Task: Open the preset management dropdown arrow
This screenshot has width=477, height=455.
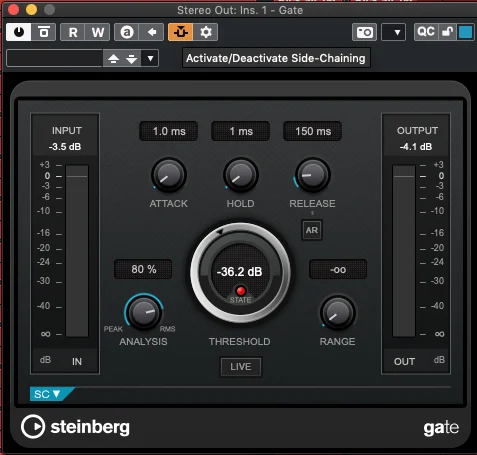Action: [150, 59]
